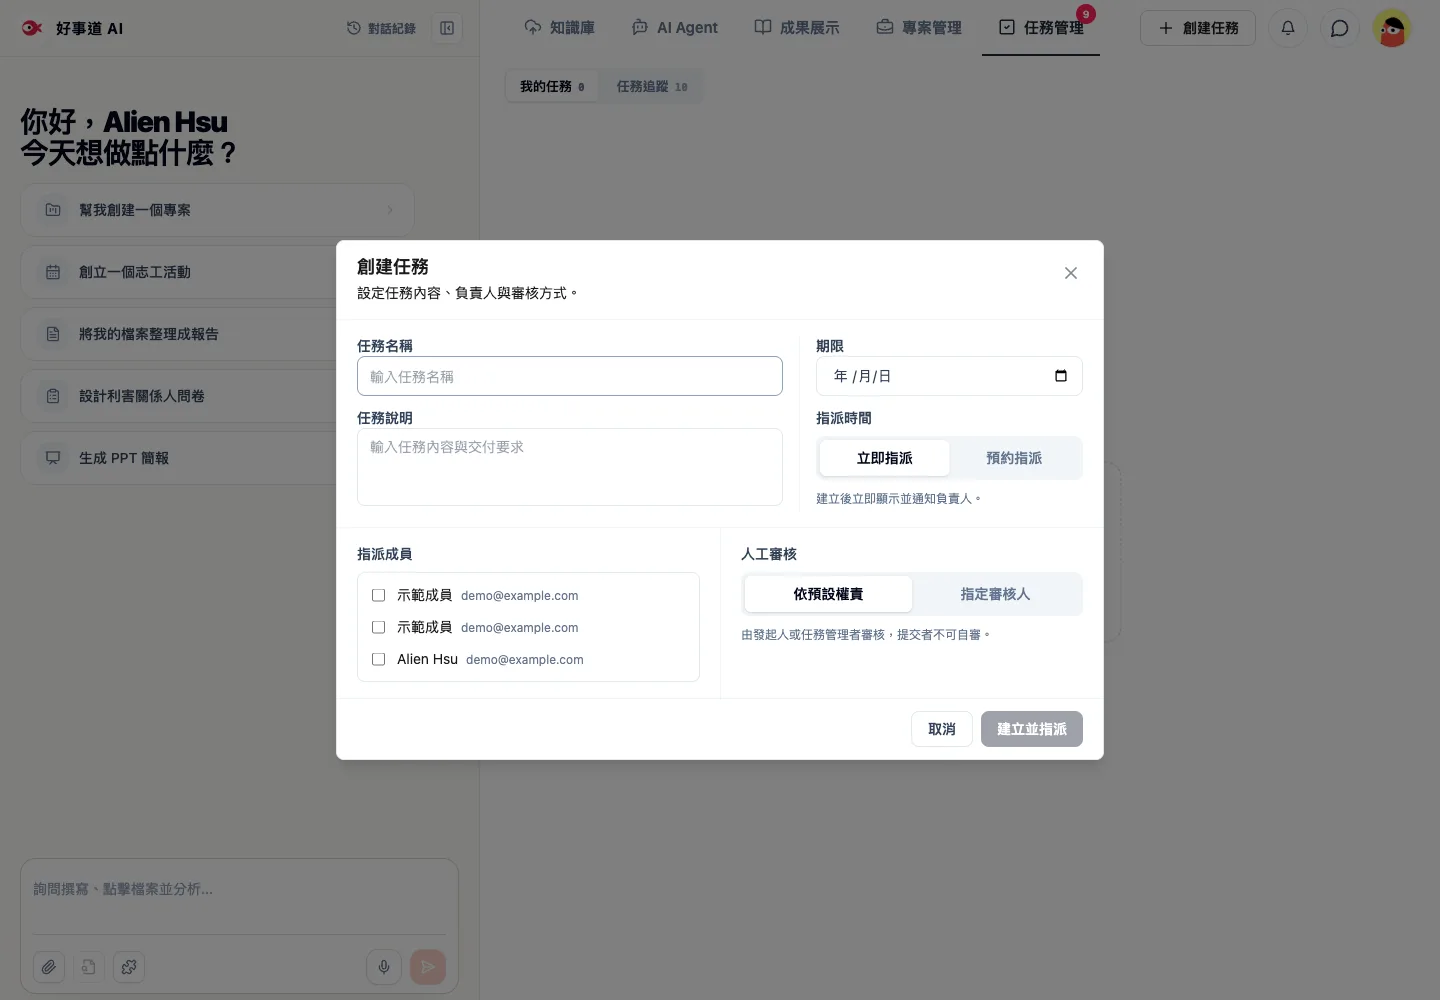
Task: Click the notification bell icon
Action: (x=1288, y=28)
